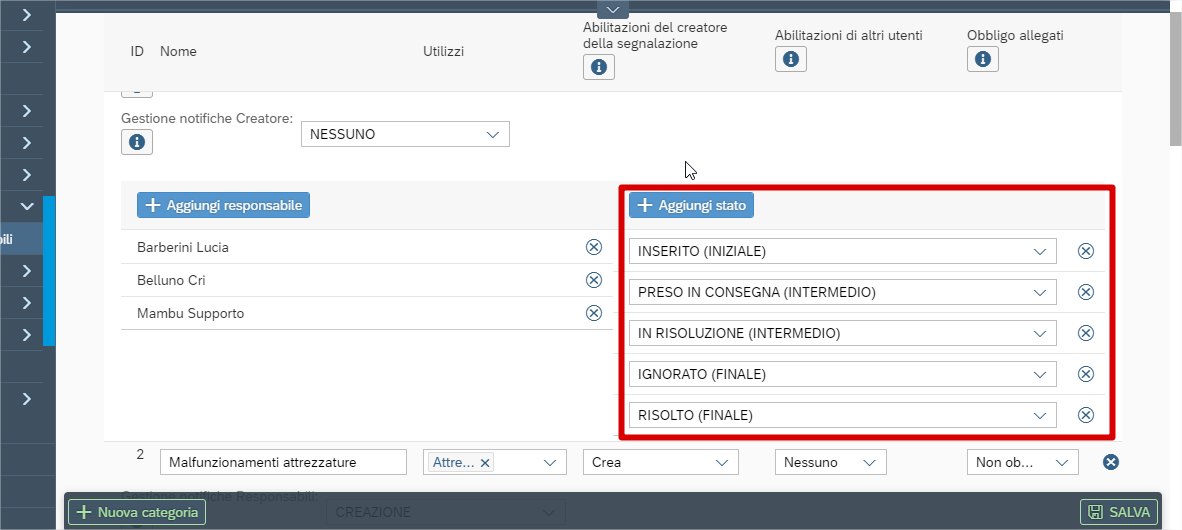Open the Utilizzi multi-select for category 2
This screenshot has width=1182, height=530.
pos(495,462)
